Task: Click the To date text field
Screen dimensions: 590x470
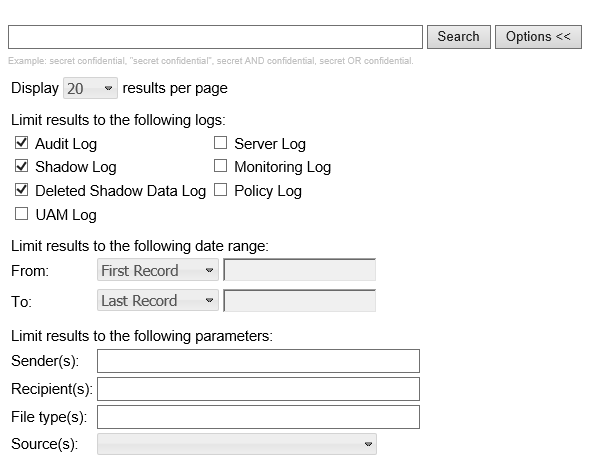Action: click(300, 300)
